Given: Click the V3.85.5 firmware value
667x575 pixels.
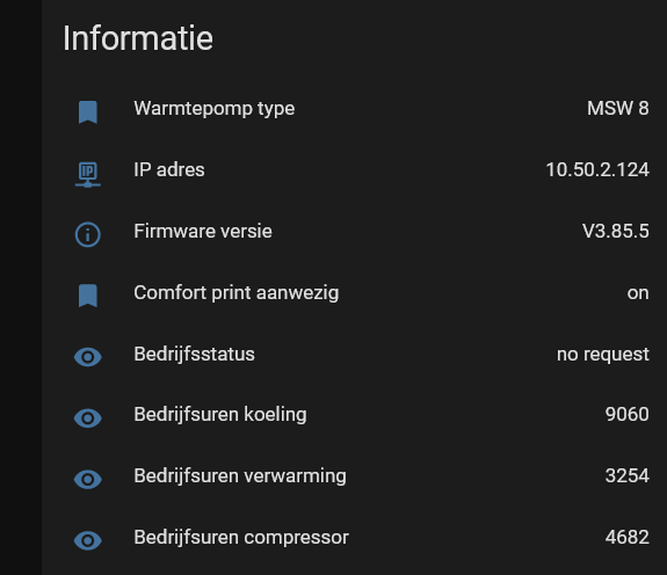Looking at the screenshot, I should tap(616, 231).
